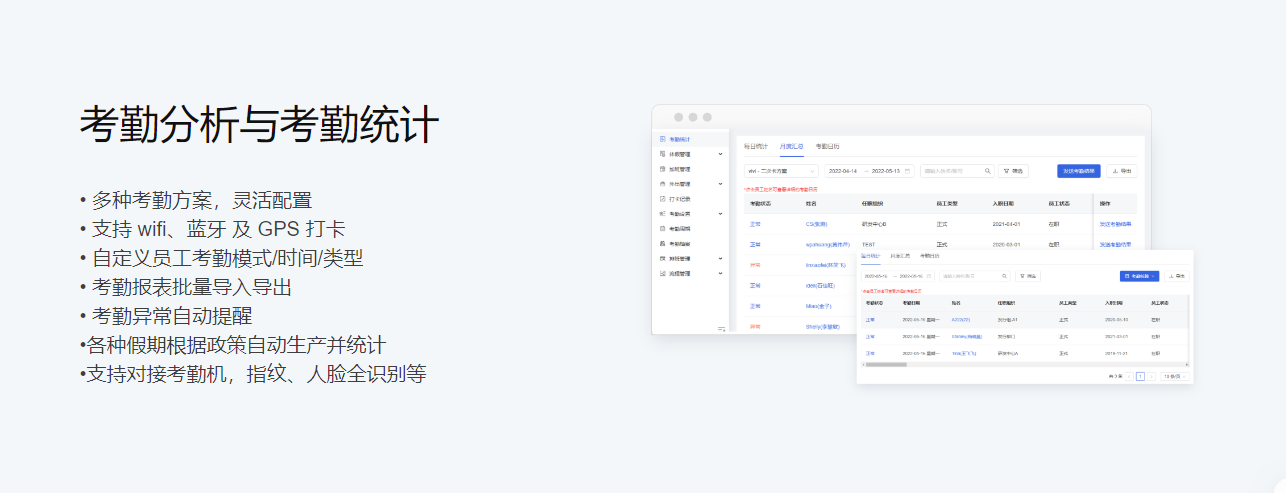Click 2022-04-14 to 2022-05-13 date range field
Viewport: 1286px width, 493px height.
(868, 171)
